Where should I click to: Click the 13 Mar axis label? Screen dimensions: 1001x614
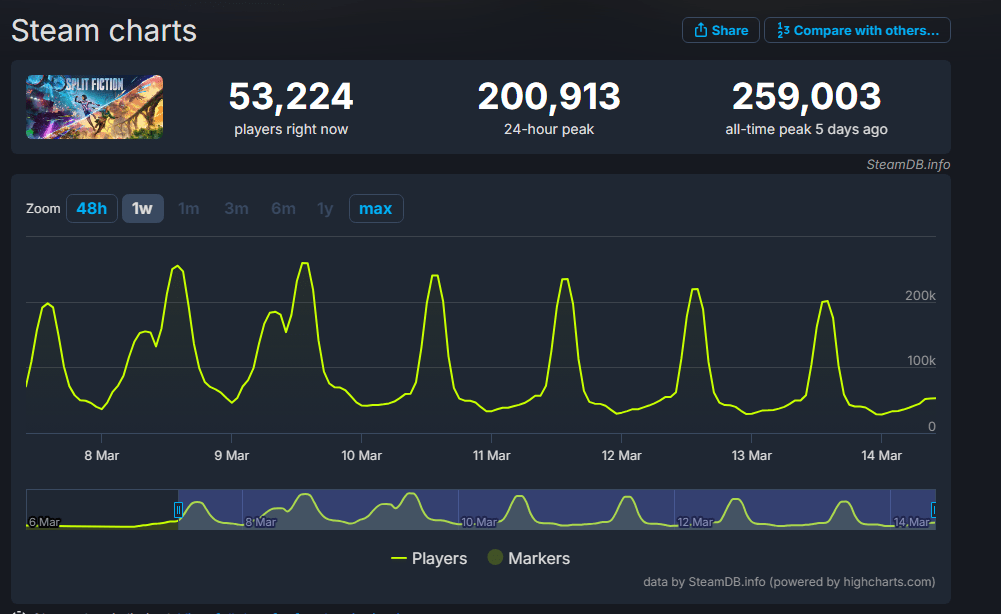click(x=751, y=456)
